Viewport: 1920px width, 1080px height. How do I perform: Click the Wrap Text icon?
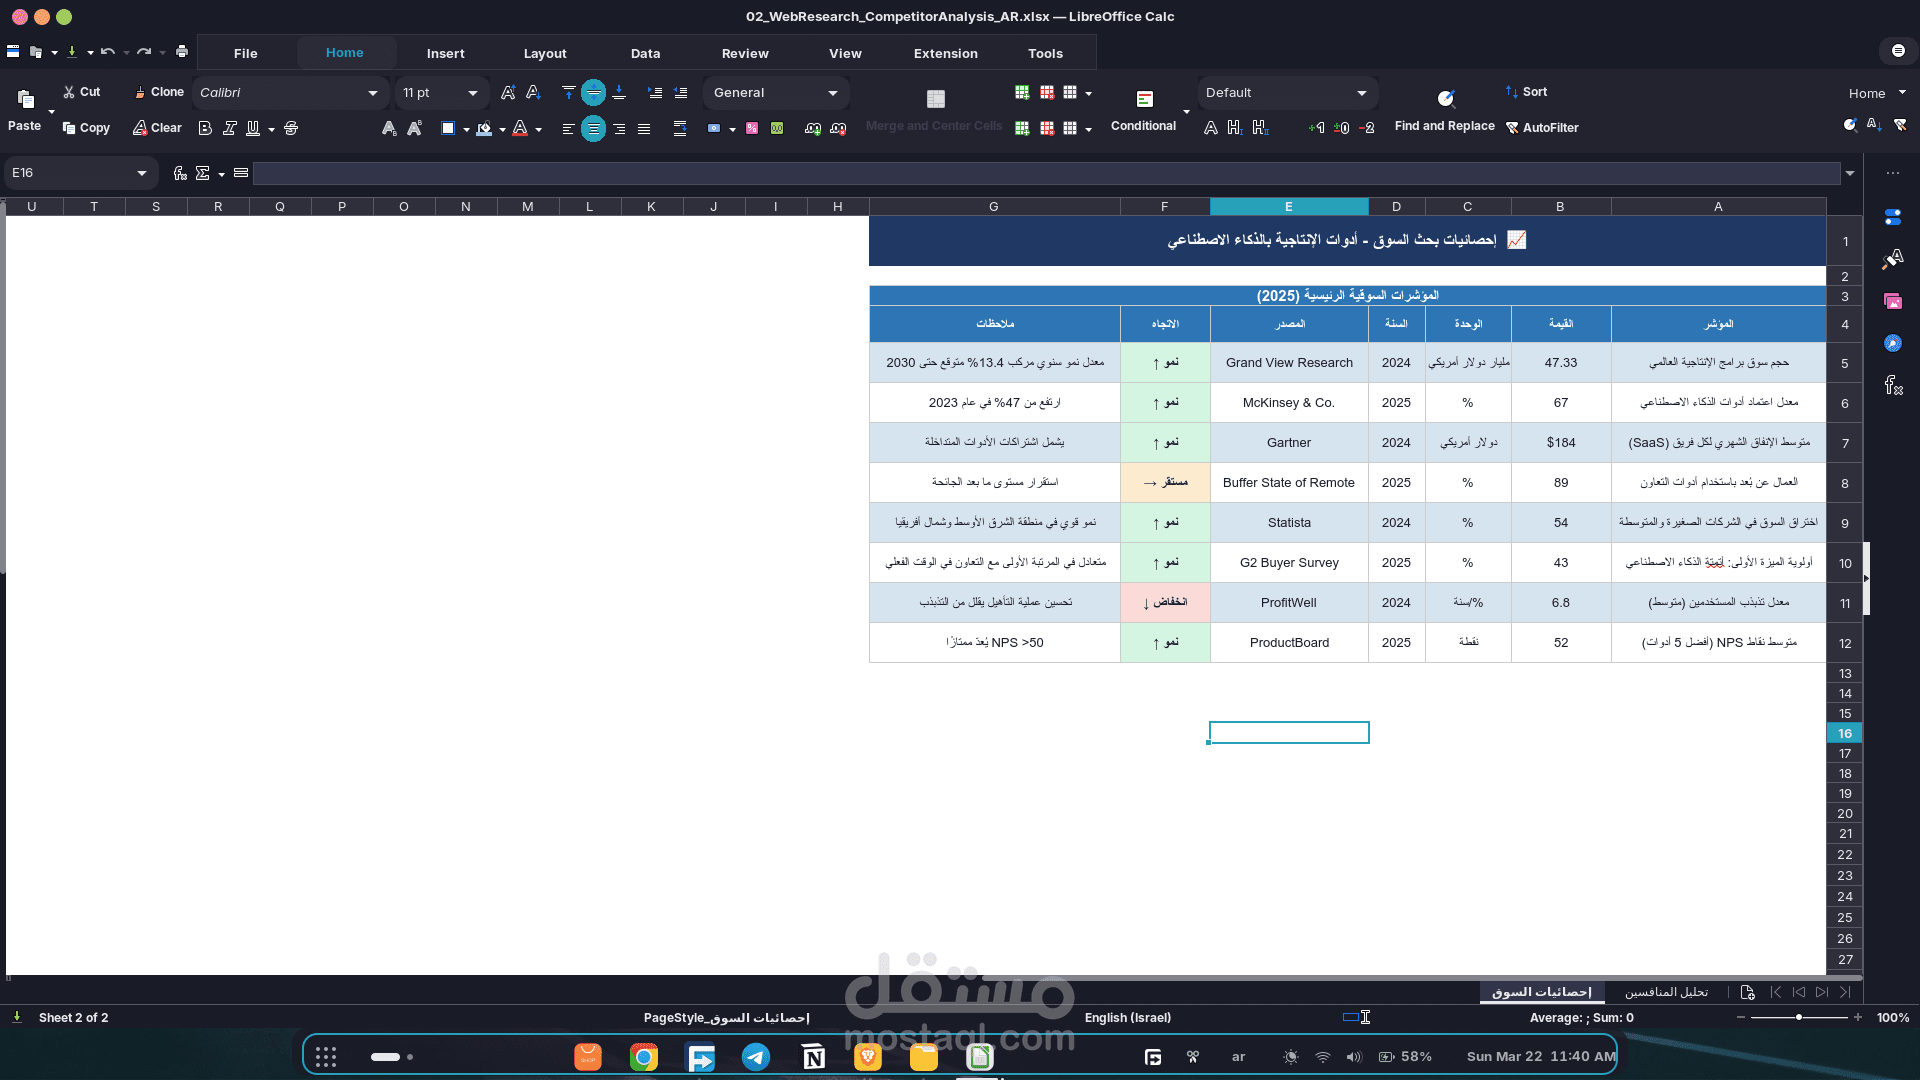(x=680, y=128)
